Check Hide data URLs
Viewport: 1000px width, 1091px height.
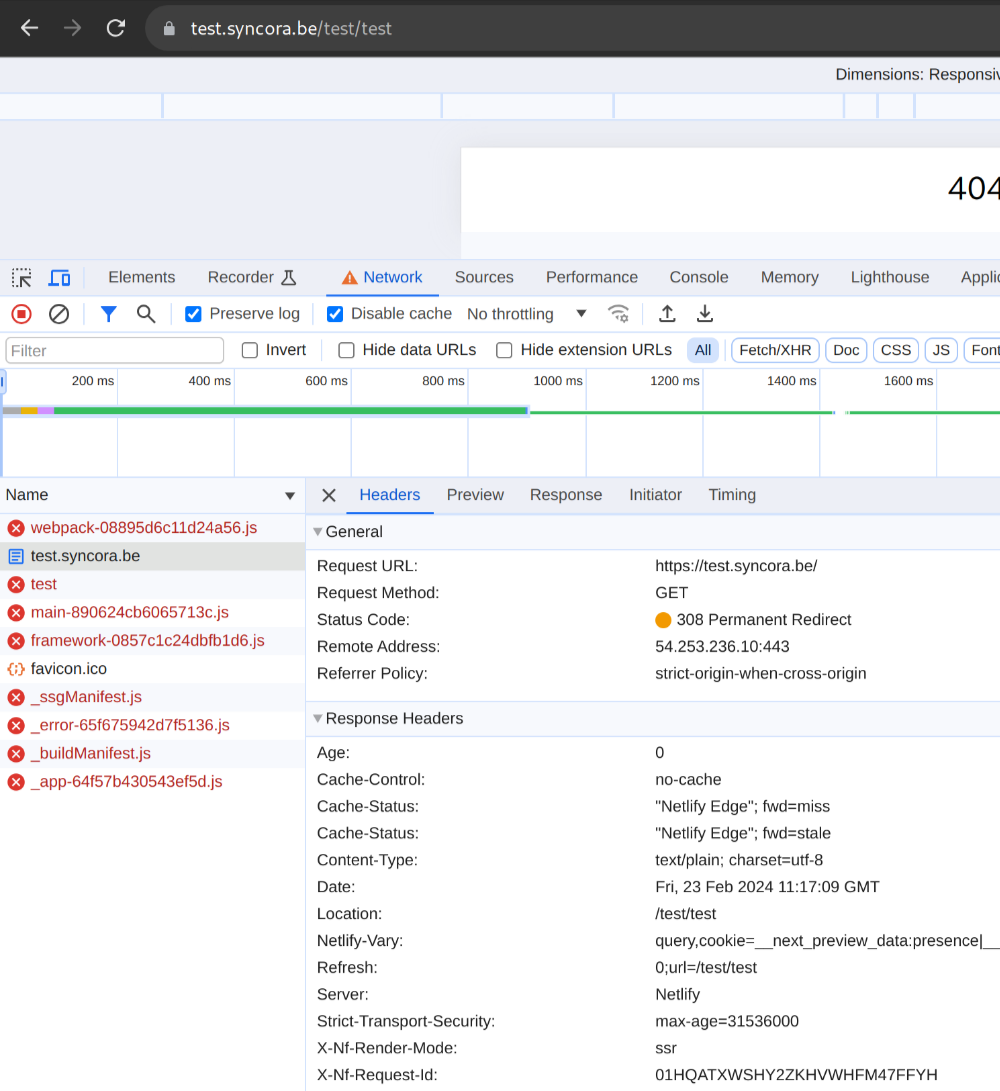pos(347,351)
